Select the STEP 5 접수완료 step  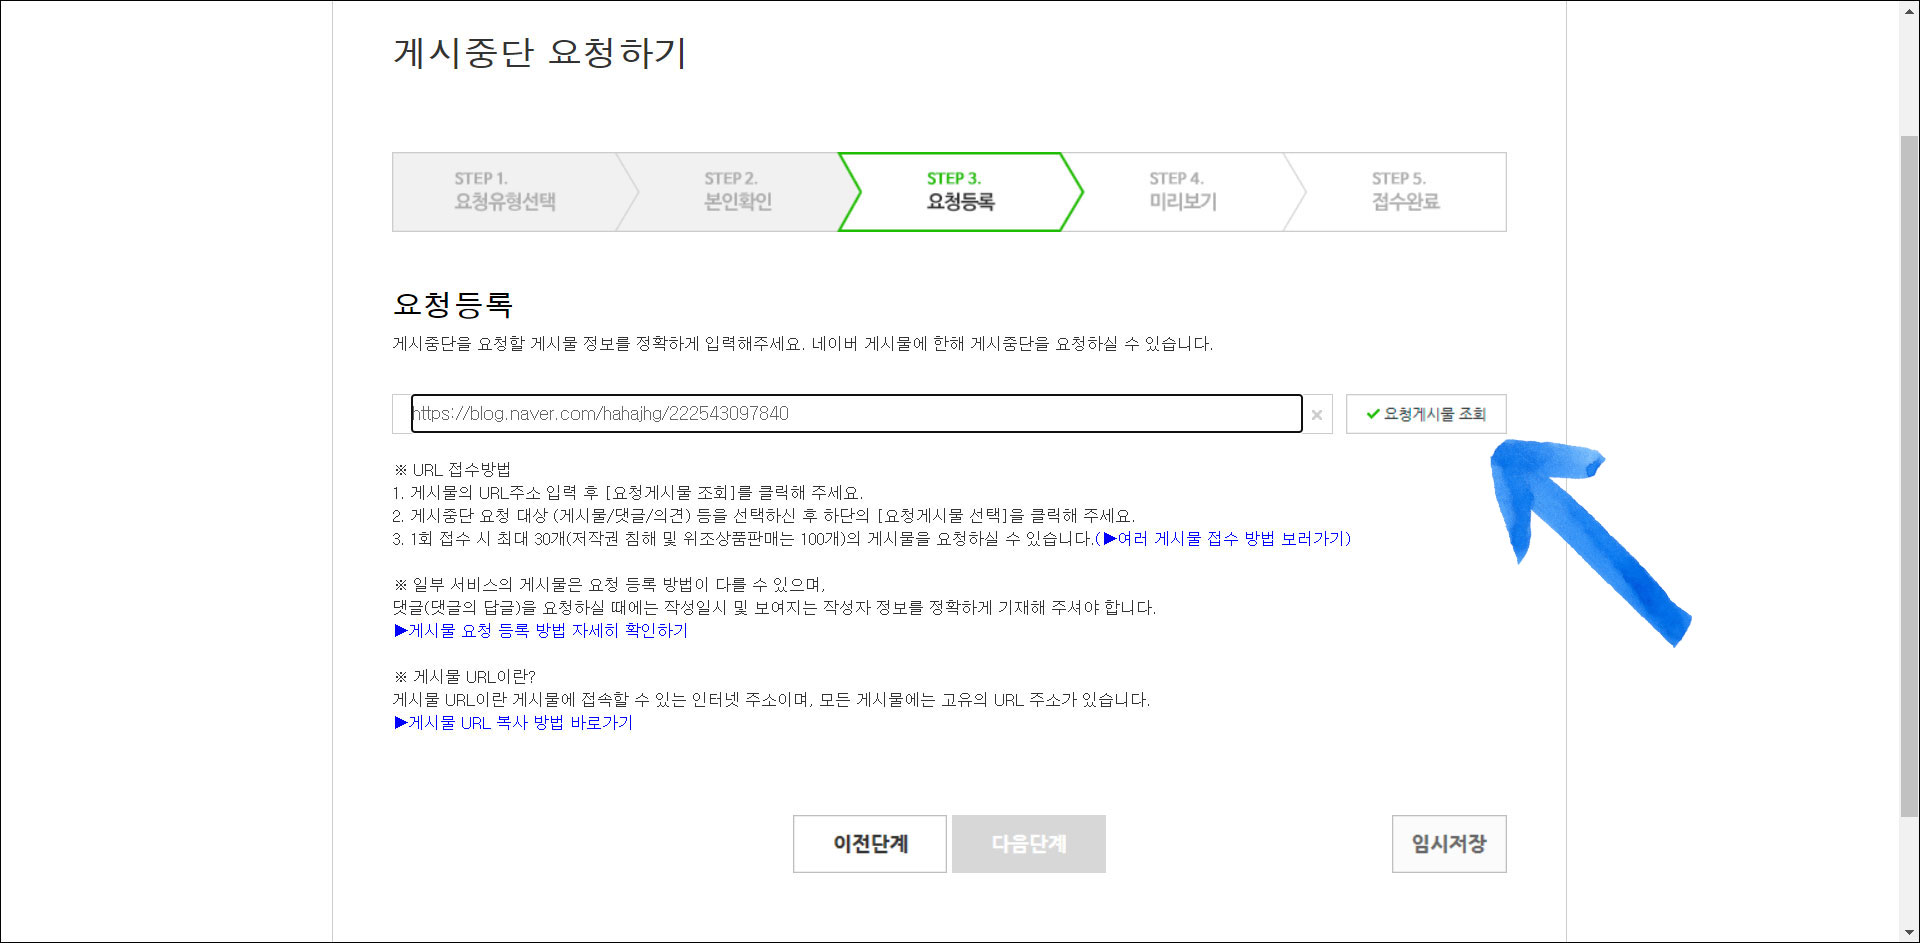[1405, 192]
